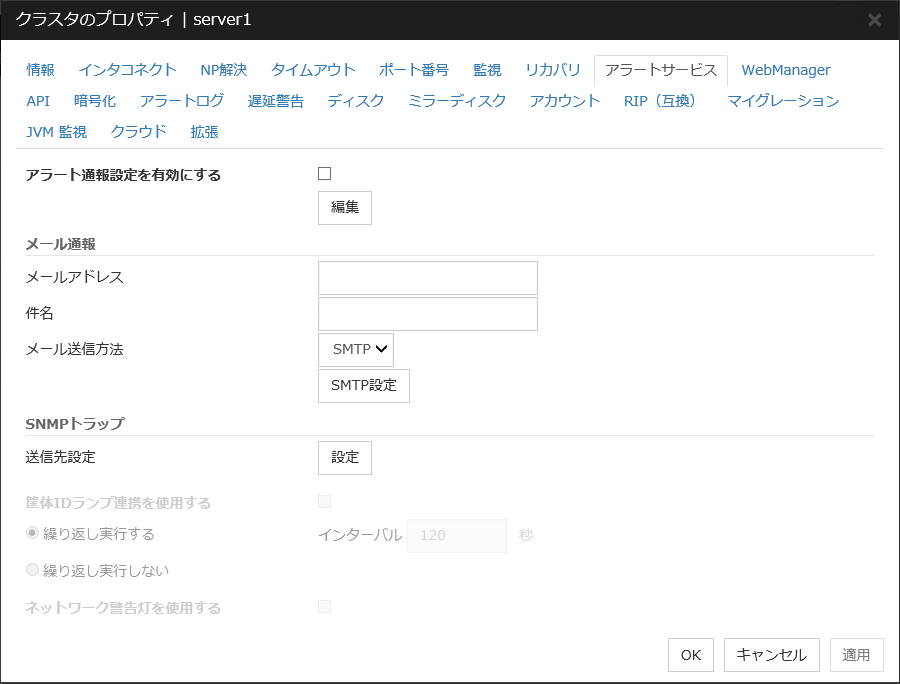Close the cluster properties dialog
Image resolution: width=900 pixels, height=684 pixels.
click(874, 20)
